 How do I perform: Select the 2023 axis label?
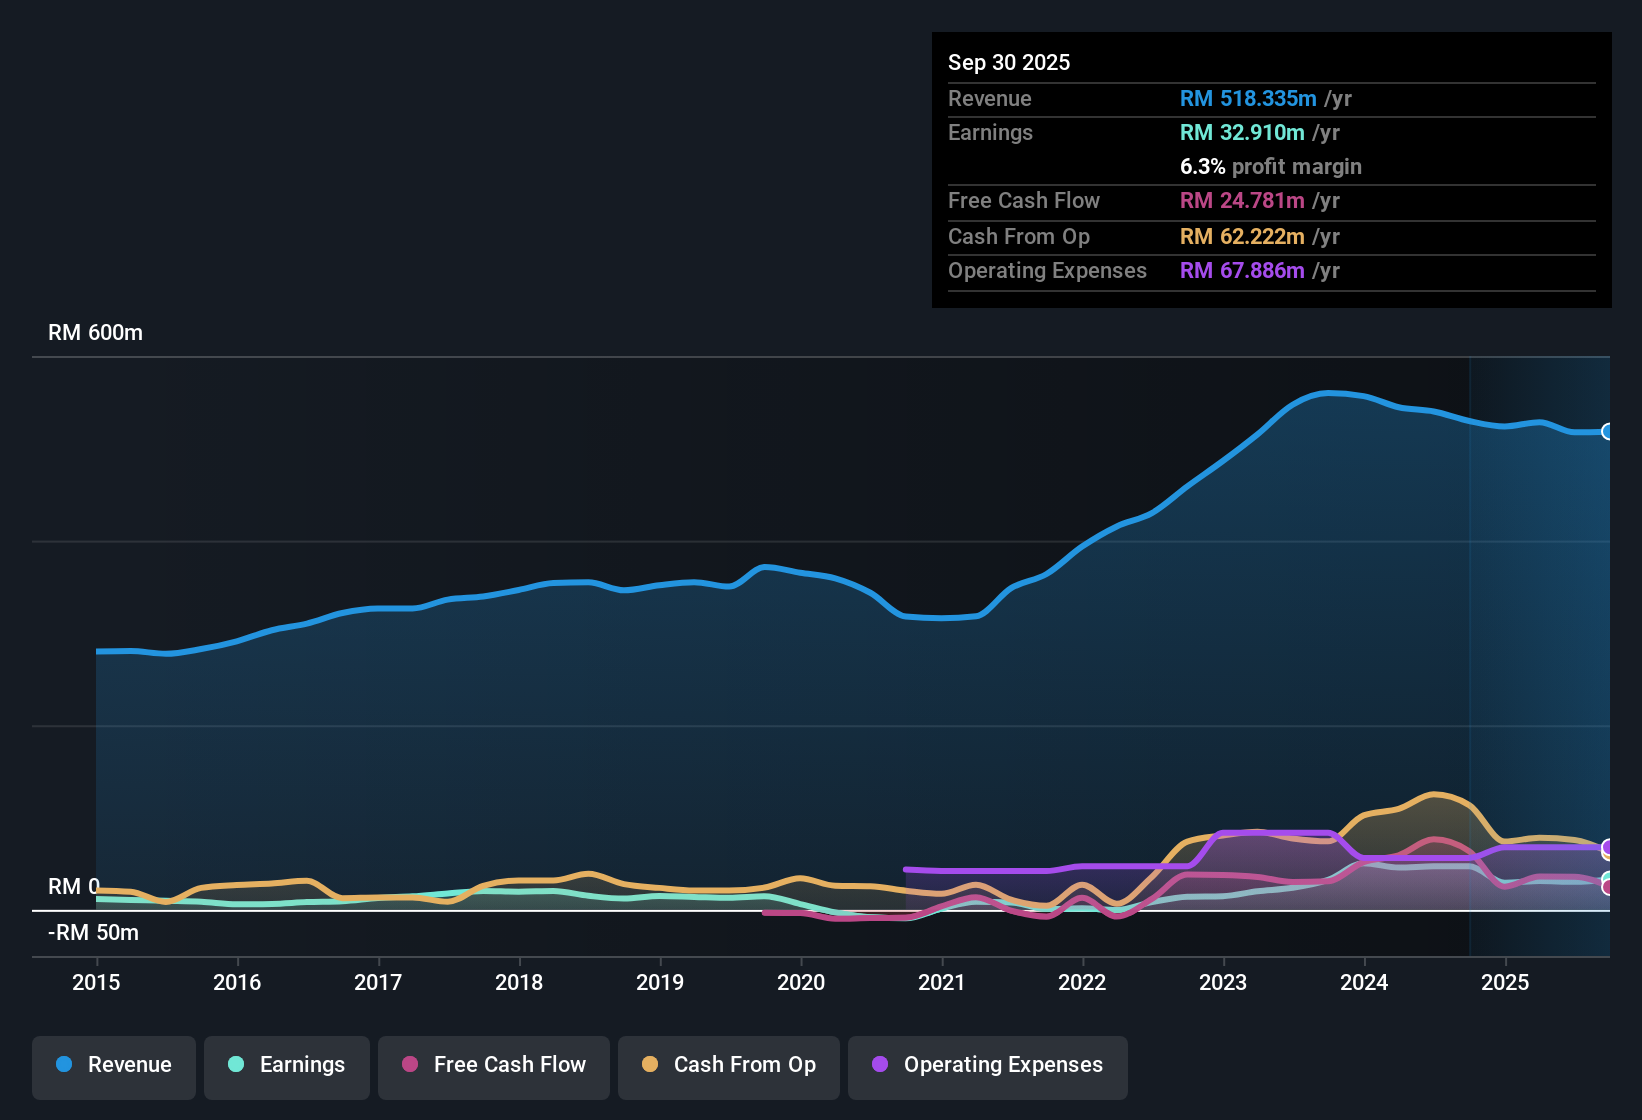click(x=1223, y=983)
